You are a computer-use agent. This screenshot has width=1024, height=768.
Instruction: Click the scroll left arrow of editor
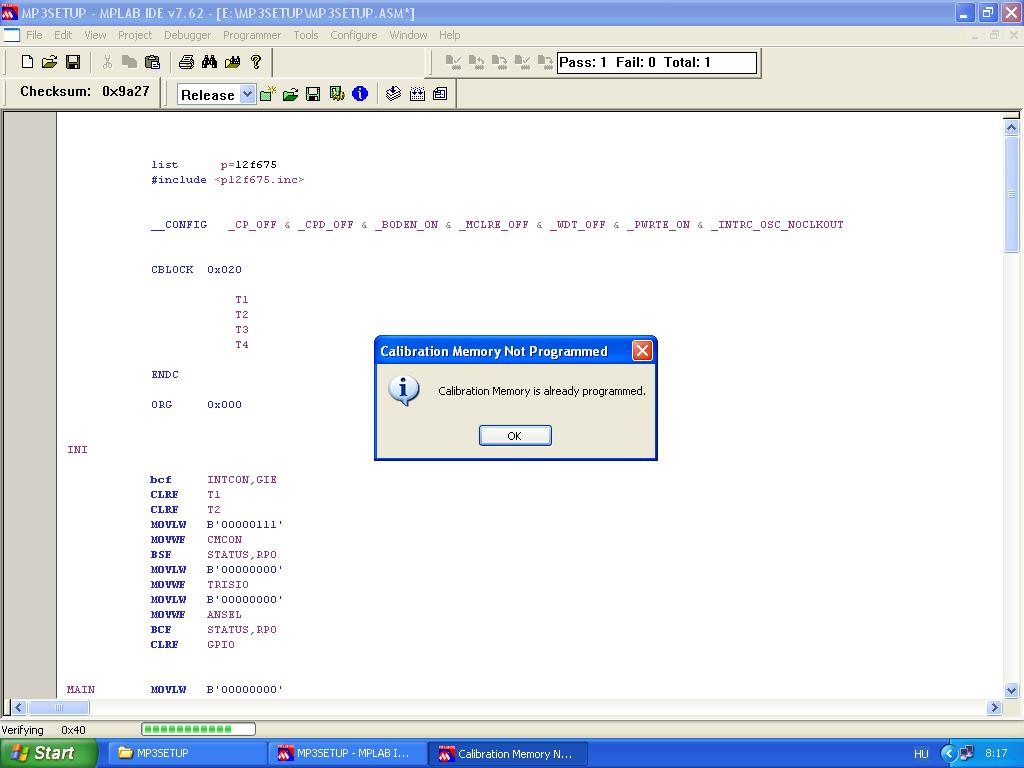[x=18, y=707]
